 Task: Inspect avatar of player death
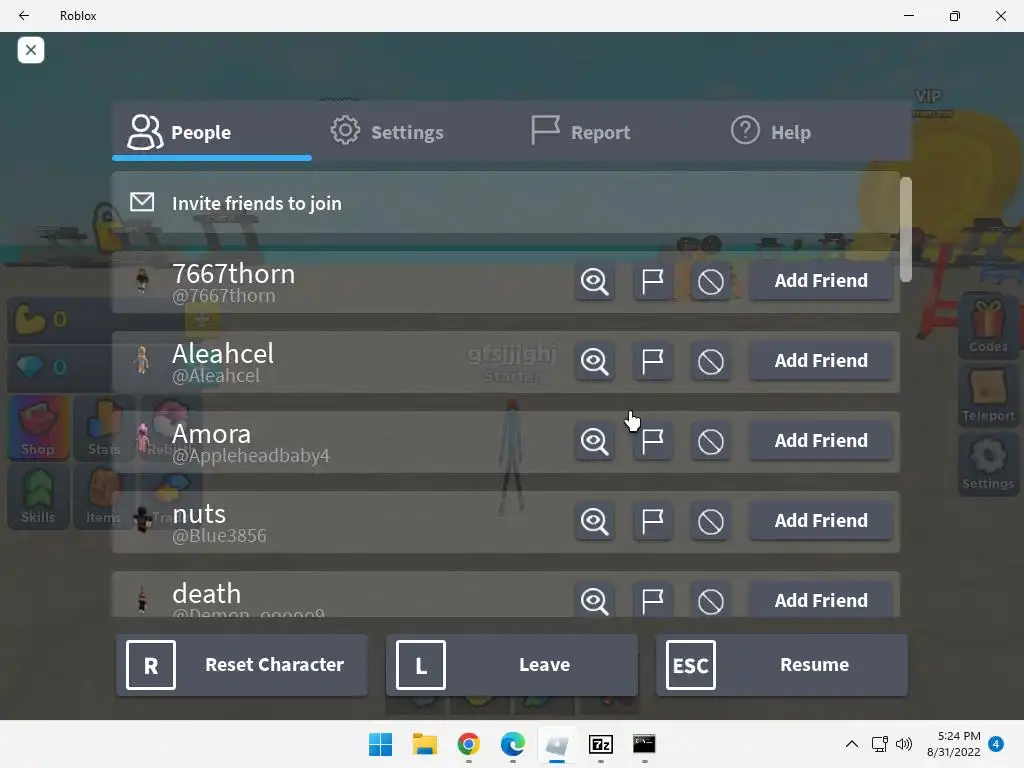[594, 600]
